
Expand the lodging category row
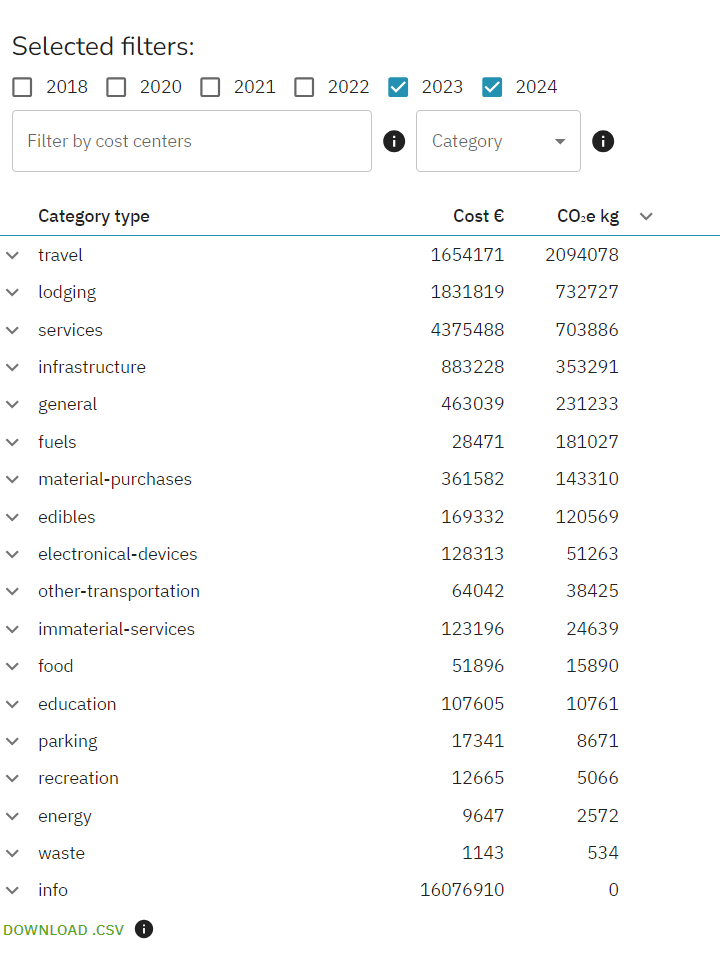click(x=13, y=292)
